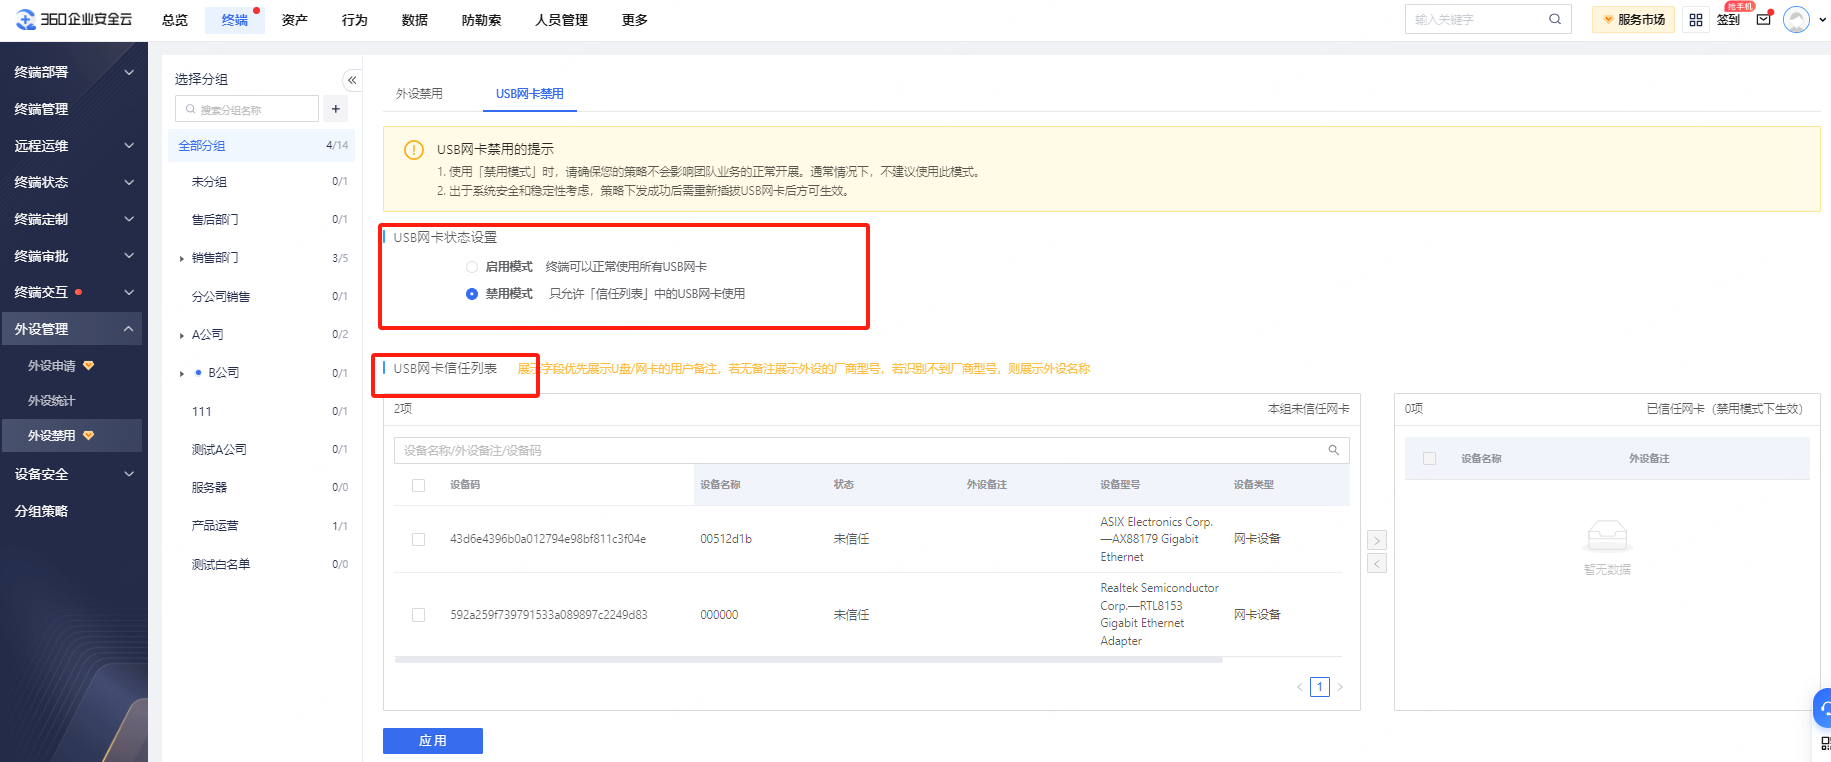Image resolution: width=1831 pixels, height=762 pixels.
Task: Expand the 销售部门 group tree node
Action: [181, 259]
